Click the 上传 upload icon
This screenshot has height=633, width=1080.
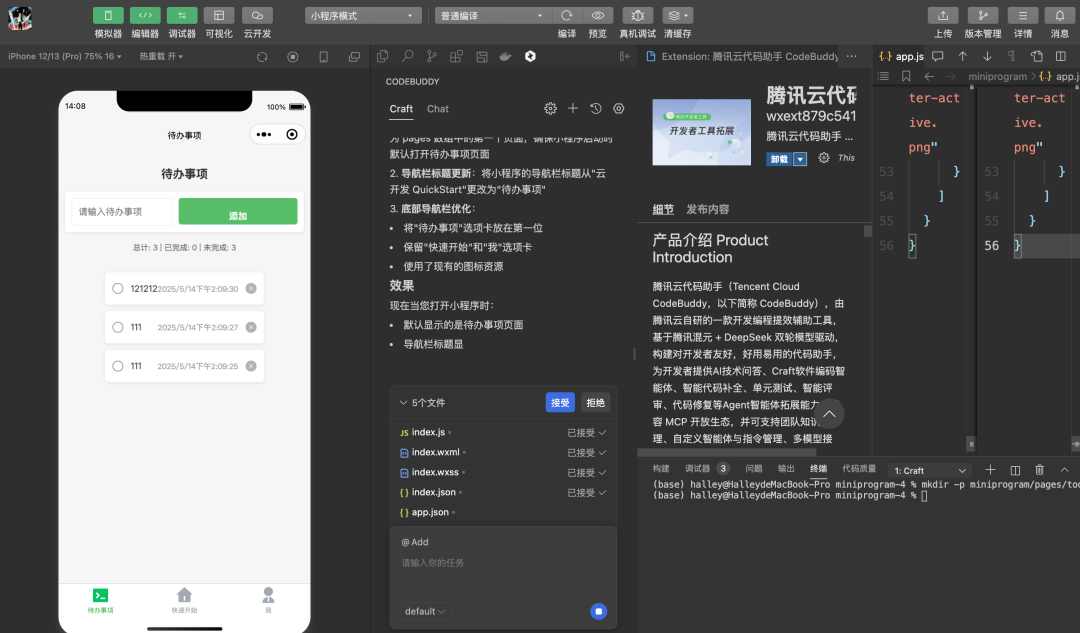(943, 15)
